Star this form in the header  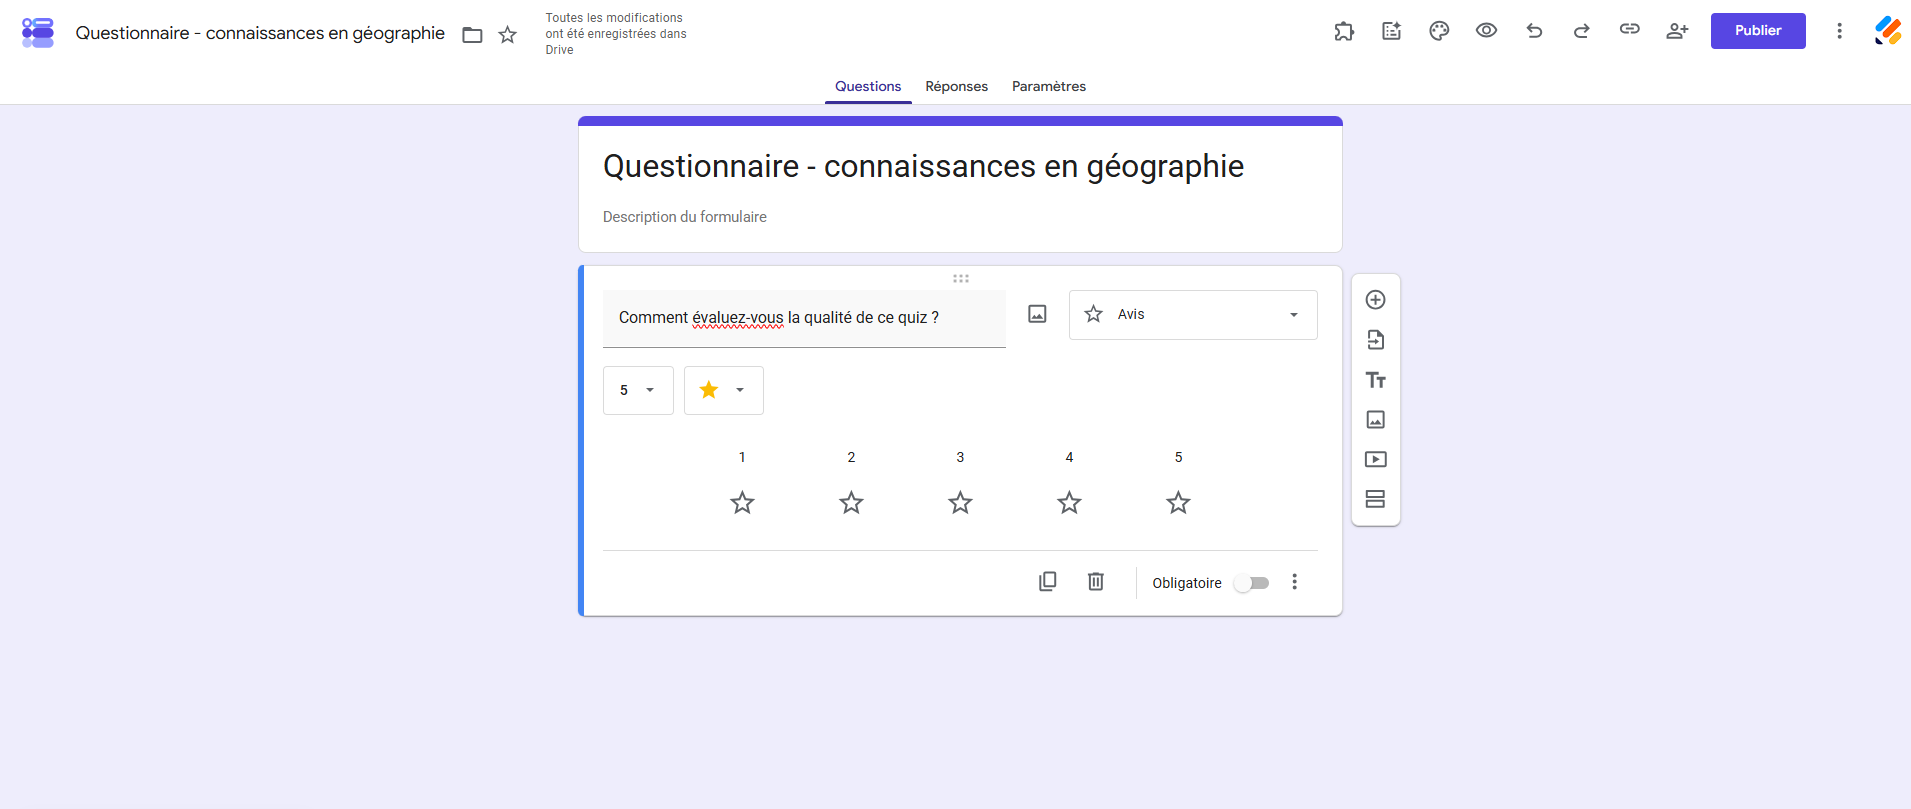[508, 35]
